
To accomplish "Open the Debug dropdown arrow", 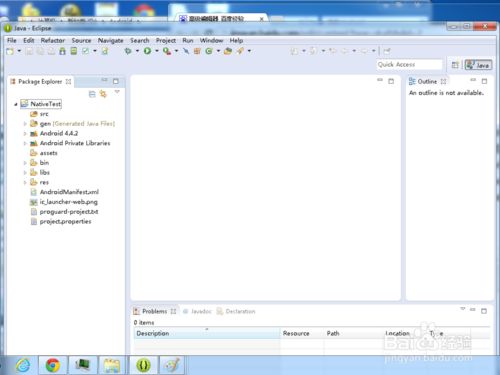I will (x=137, y=51).
